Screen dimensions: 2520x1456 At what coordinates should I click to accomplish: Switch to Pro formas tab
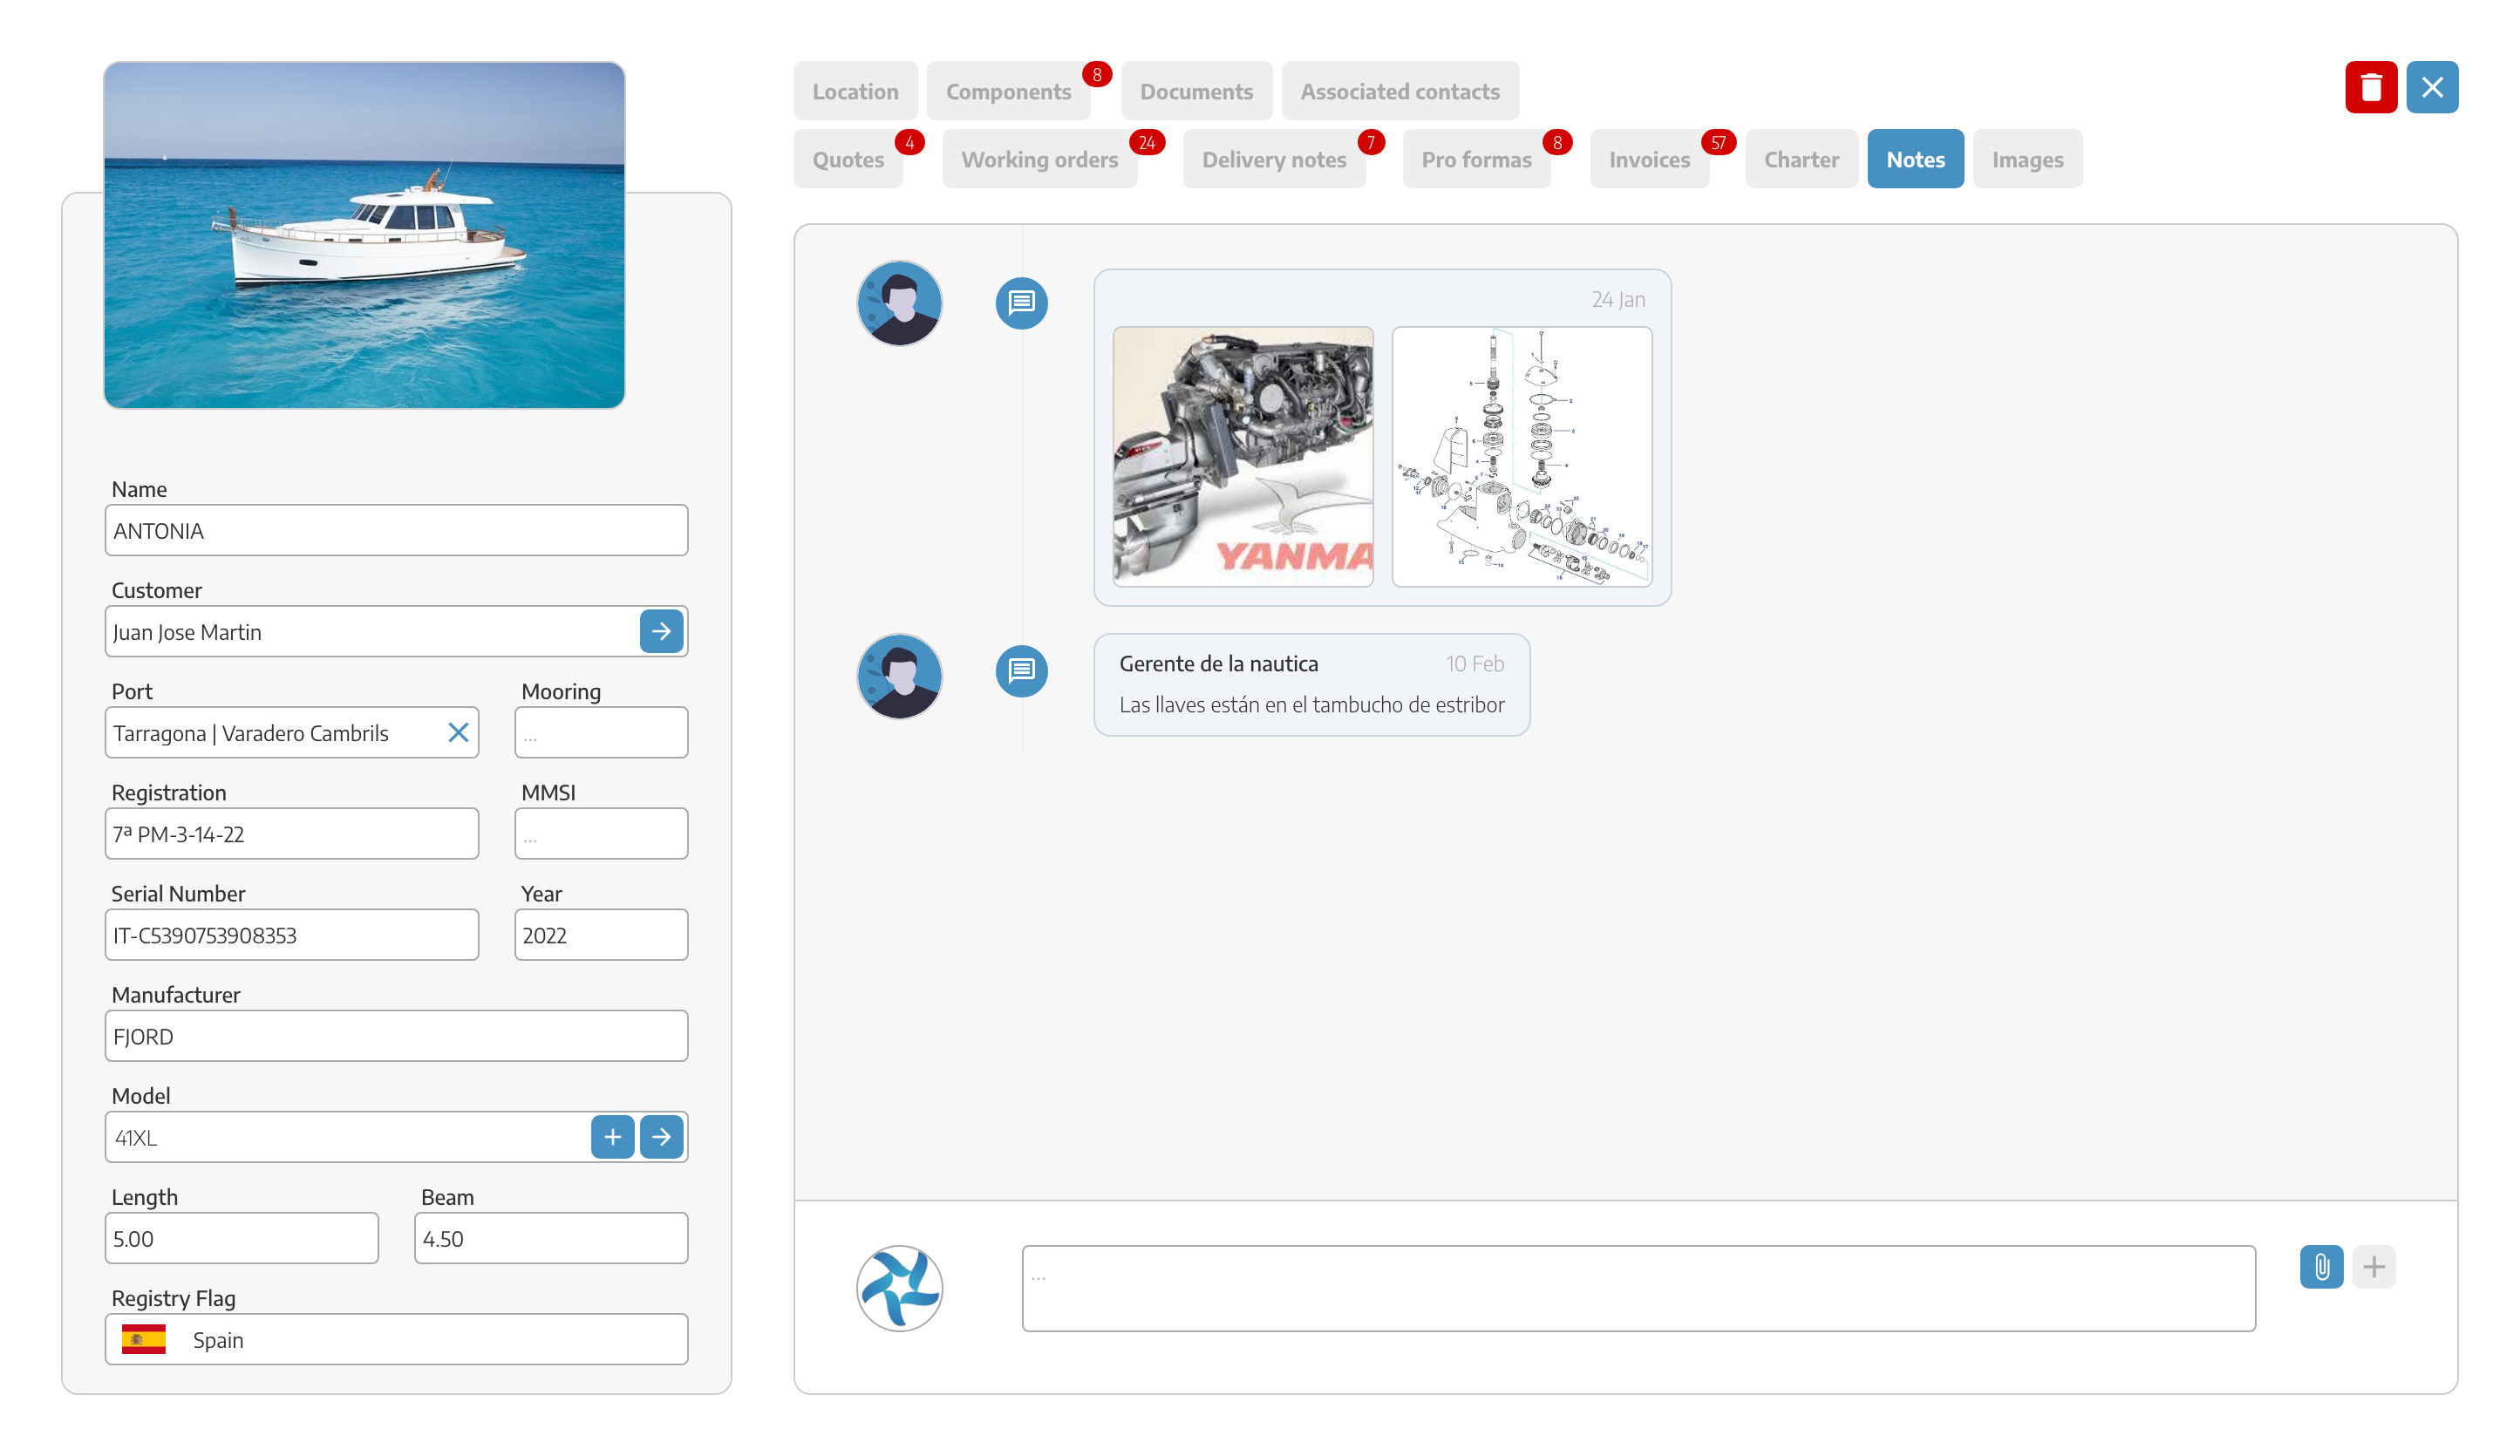[1476, 159]
